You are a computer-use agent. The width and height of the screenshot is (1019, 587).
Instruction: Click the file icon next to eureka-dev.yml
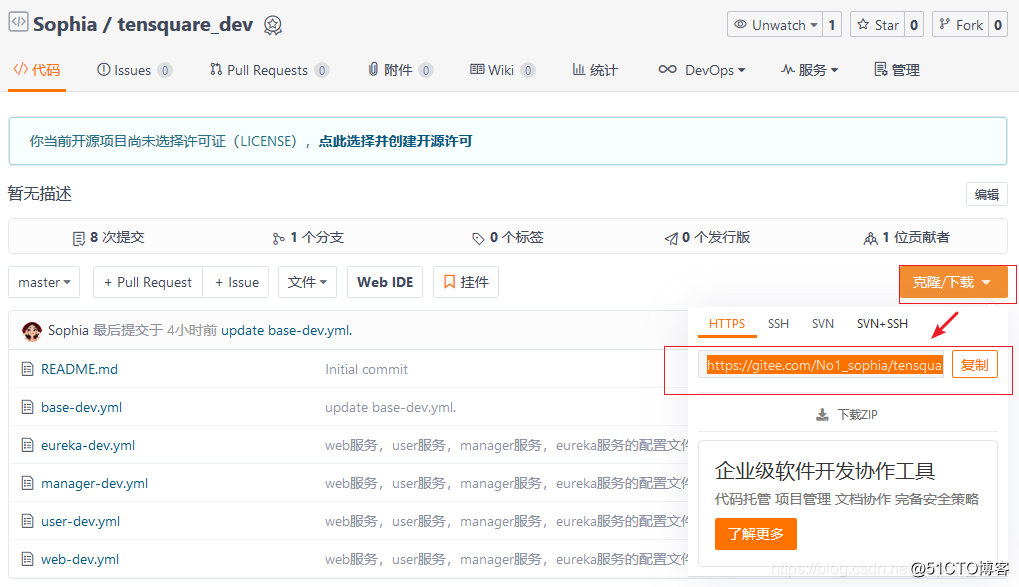pos(27,445)
